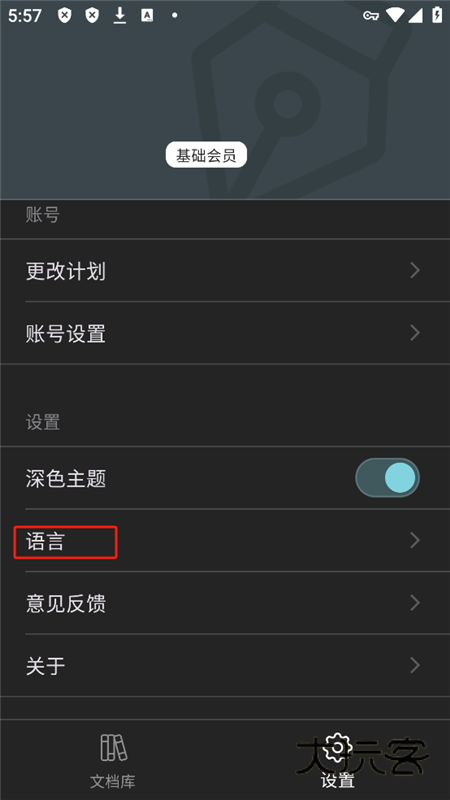This screenshot has height=800, width=450.
Task: Tap the 设置 gear icon
Action: 337,746
